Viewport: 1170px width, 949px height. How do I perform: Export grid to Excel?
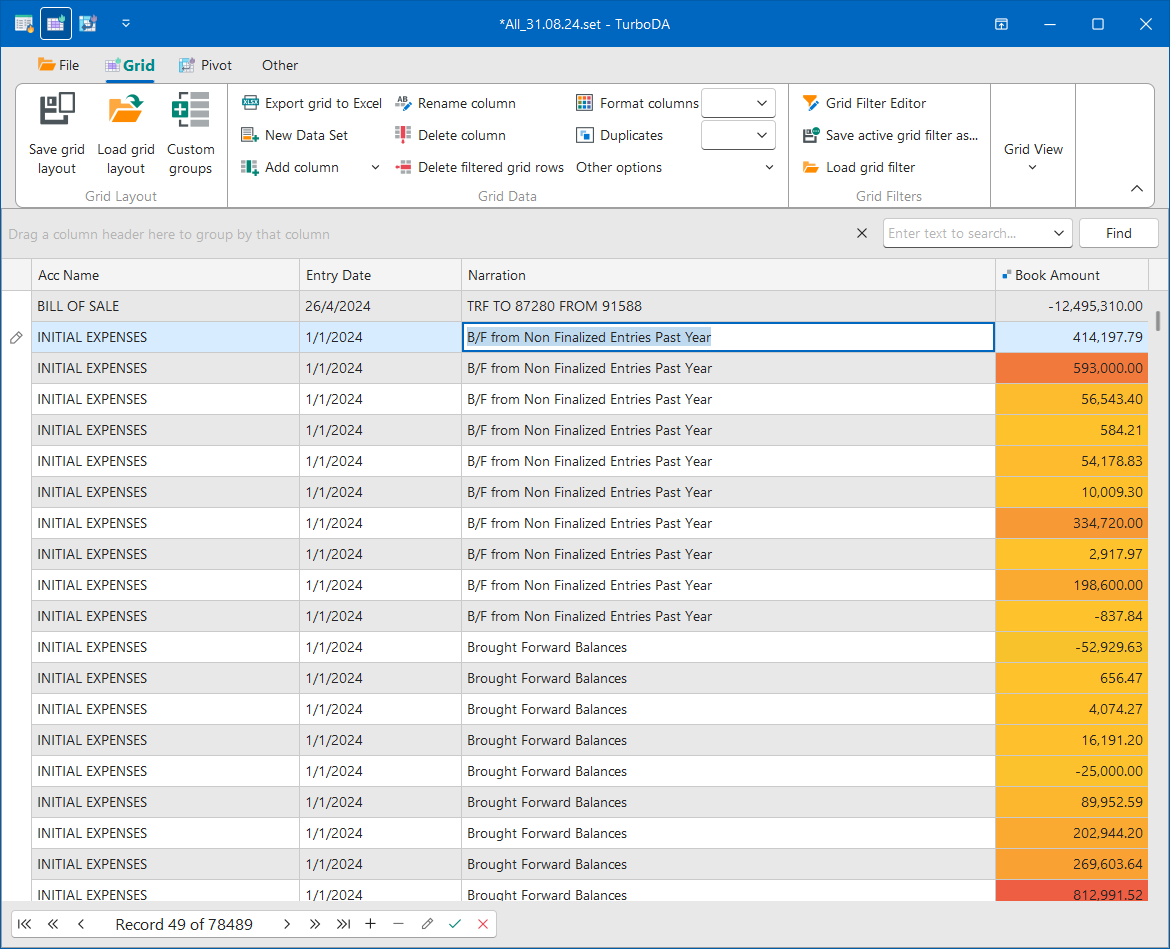(x=312, y=103)
